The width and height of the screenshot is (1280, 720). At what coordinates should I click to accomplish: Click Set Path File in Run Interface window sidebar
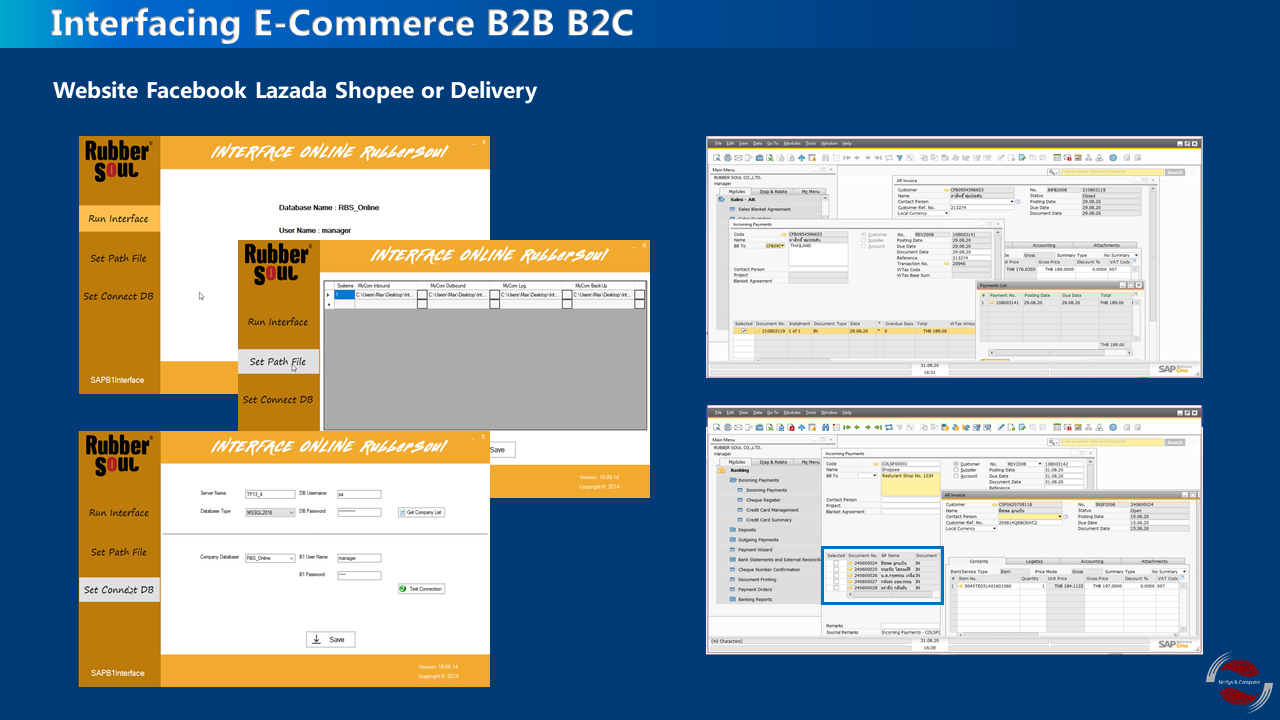click(x=118, y=258)
